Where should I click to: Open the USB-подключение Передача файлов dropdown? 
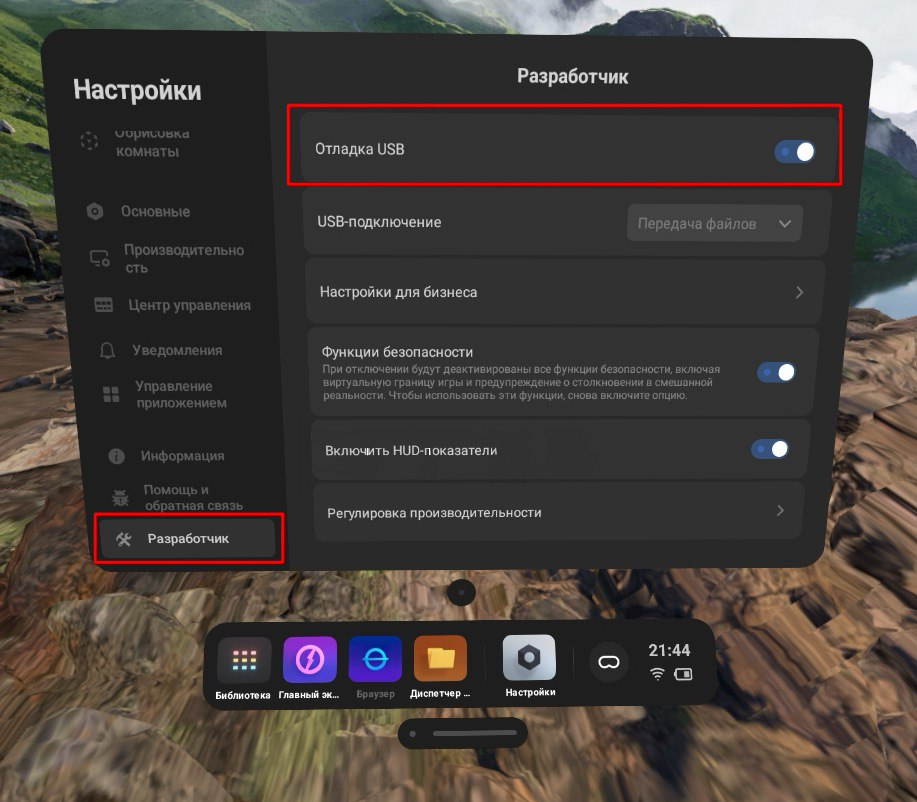714,224
